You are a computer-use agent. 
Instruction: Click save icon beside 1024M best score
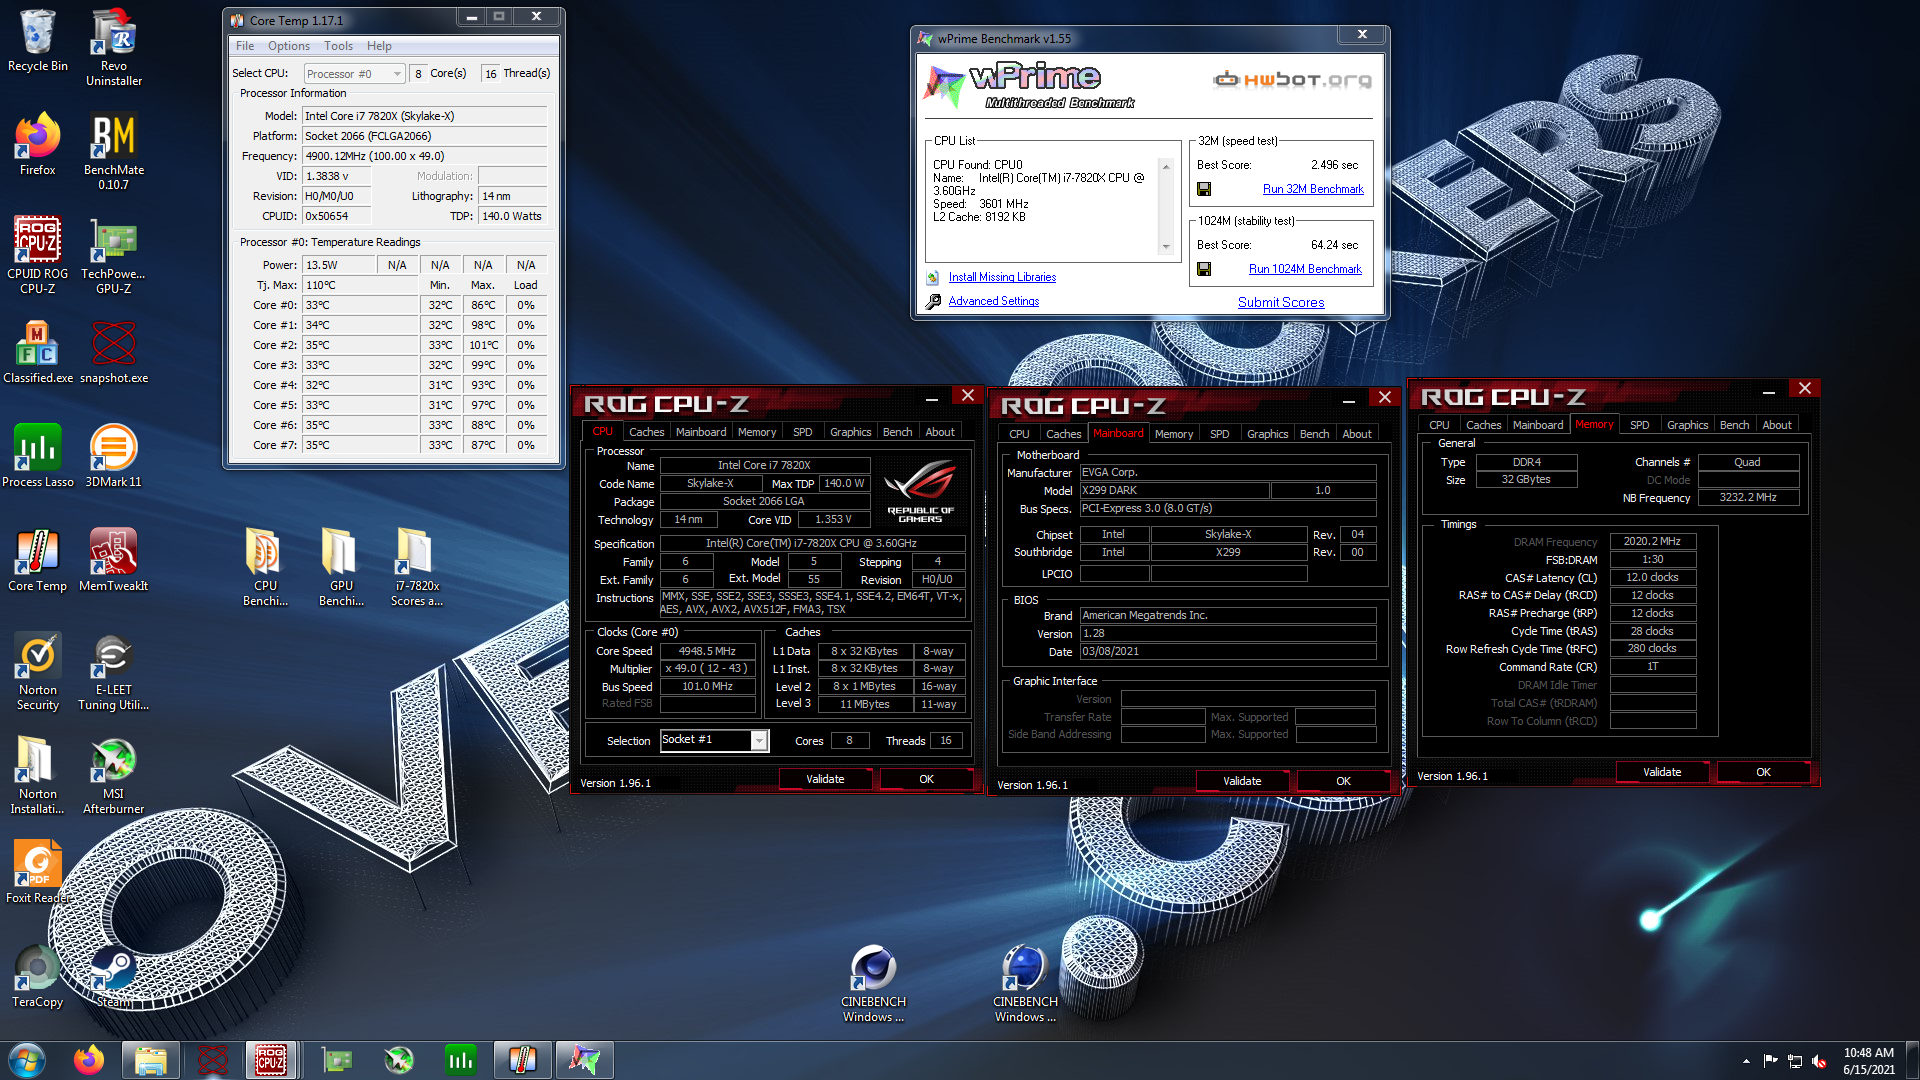[x=1204, y=269]
